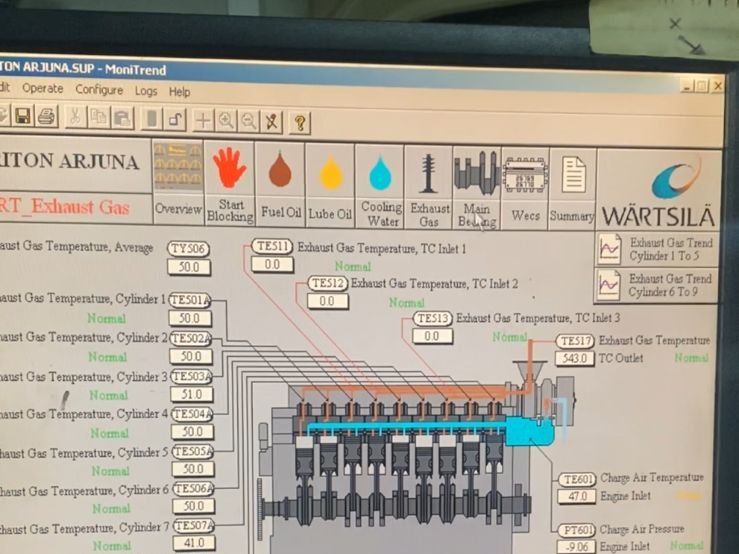
Task: Open the Start Blocking red hand page
Action: pyautogui.click(x=230, y=182)
